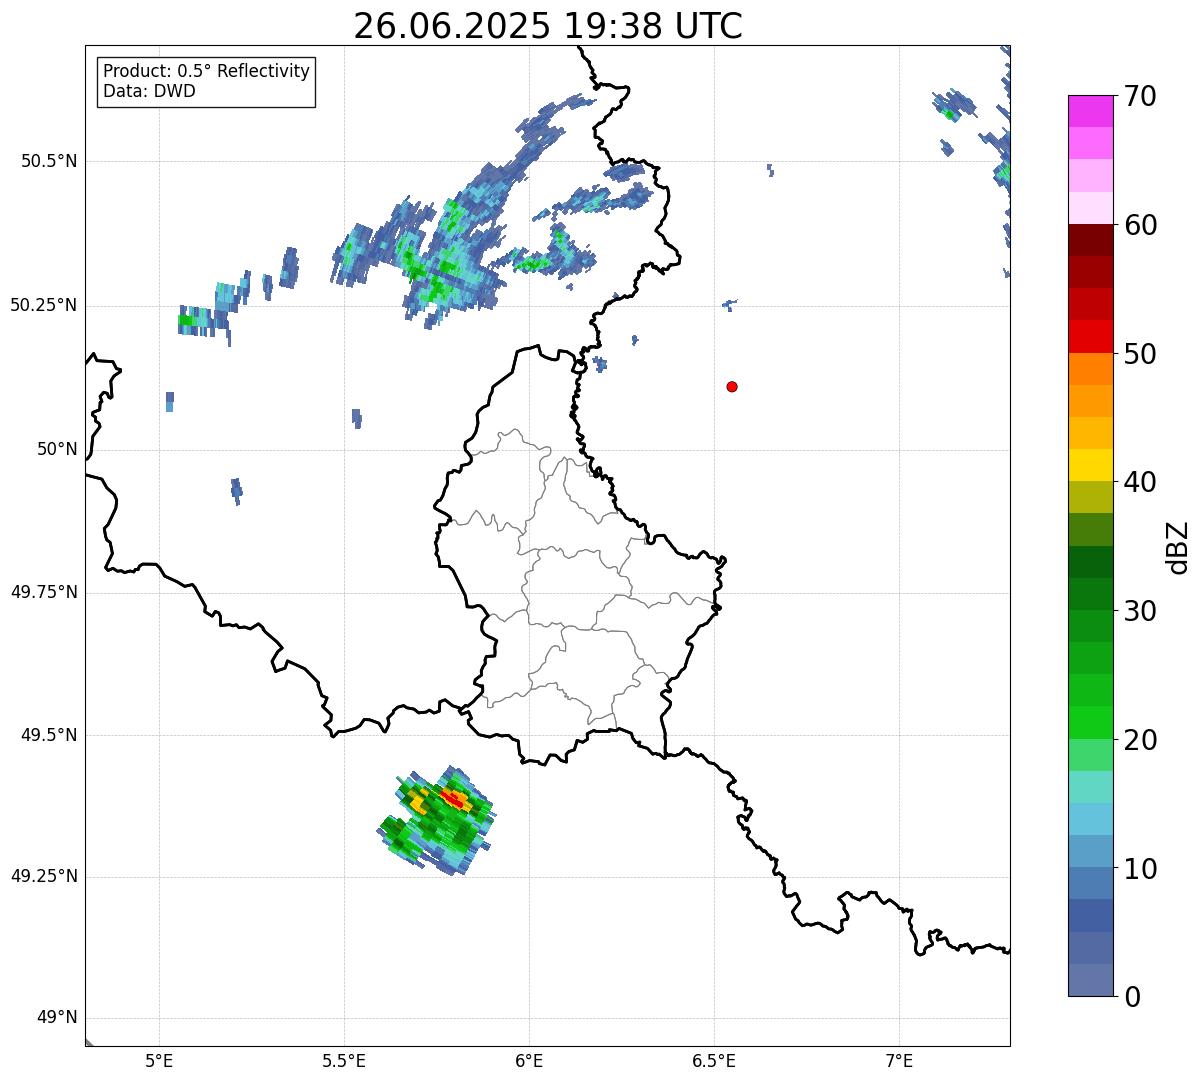Click latitude label "50.5°N"
This screenshot has height=1081, width=1202.
(49, 161)
